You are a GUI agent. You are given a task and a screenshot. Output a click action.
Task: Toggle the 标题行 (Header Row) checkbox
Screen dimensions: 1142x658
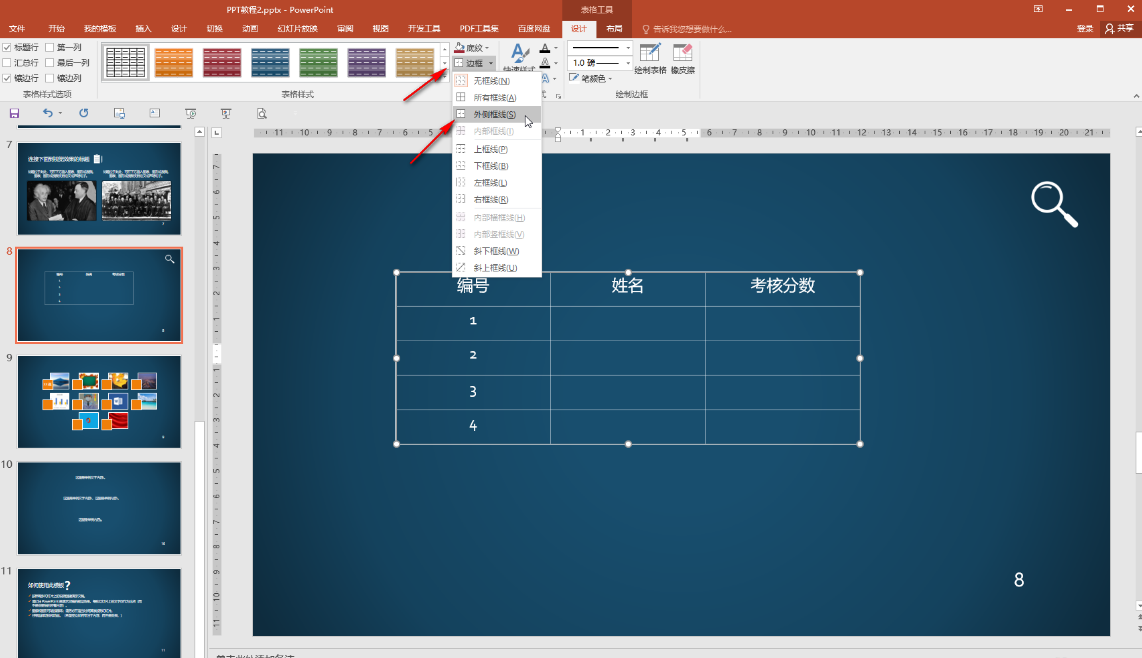coord(8,47)
